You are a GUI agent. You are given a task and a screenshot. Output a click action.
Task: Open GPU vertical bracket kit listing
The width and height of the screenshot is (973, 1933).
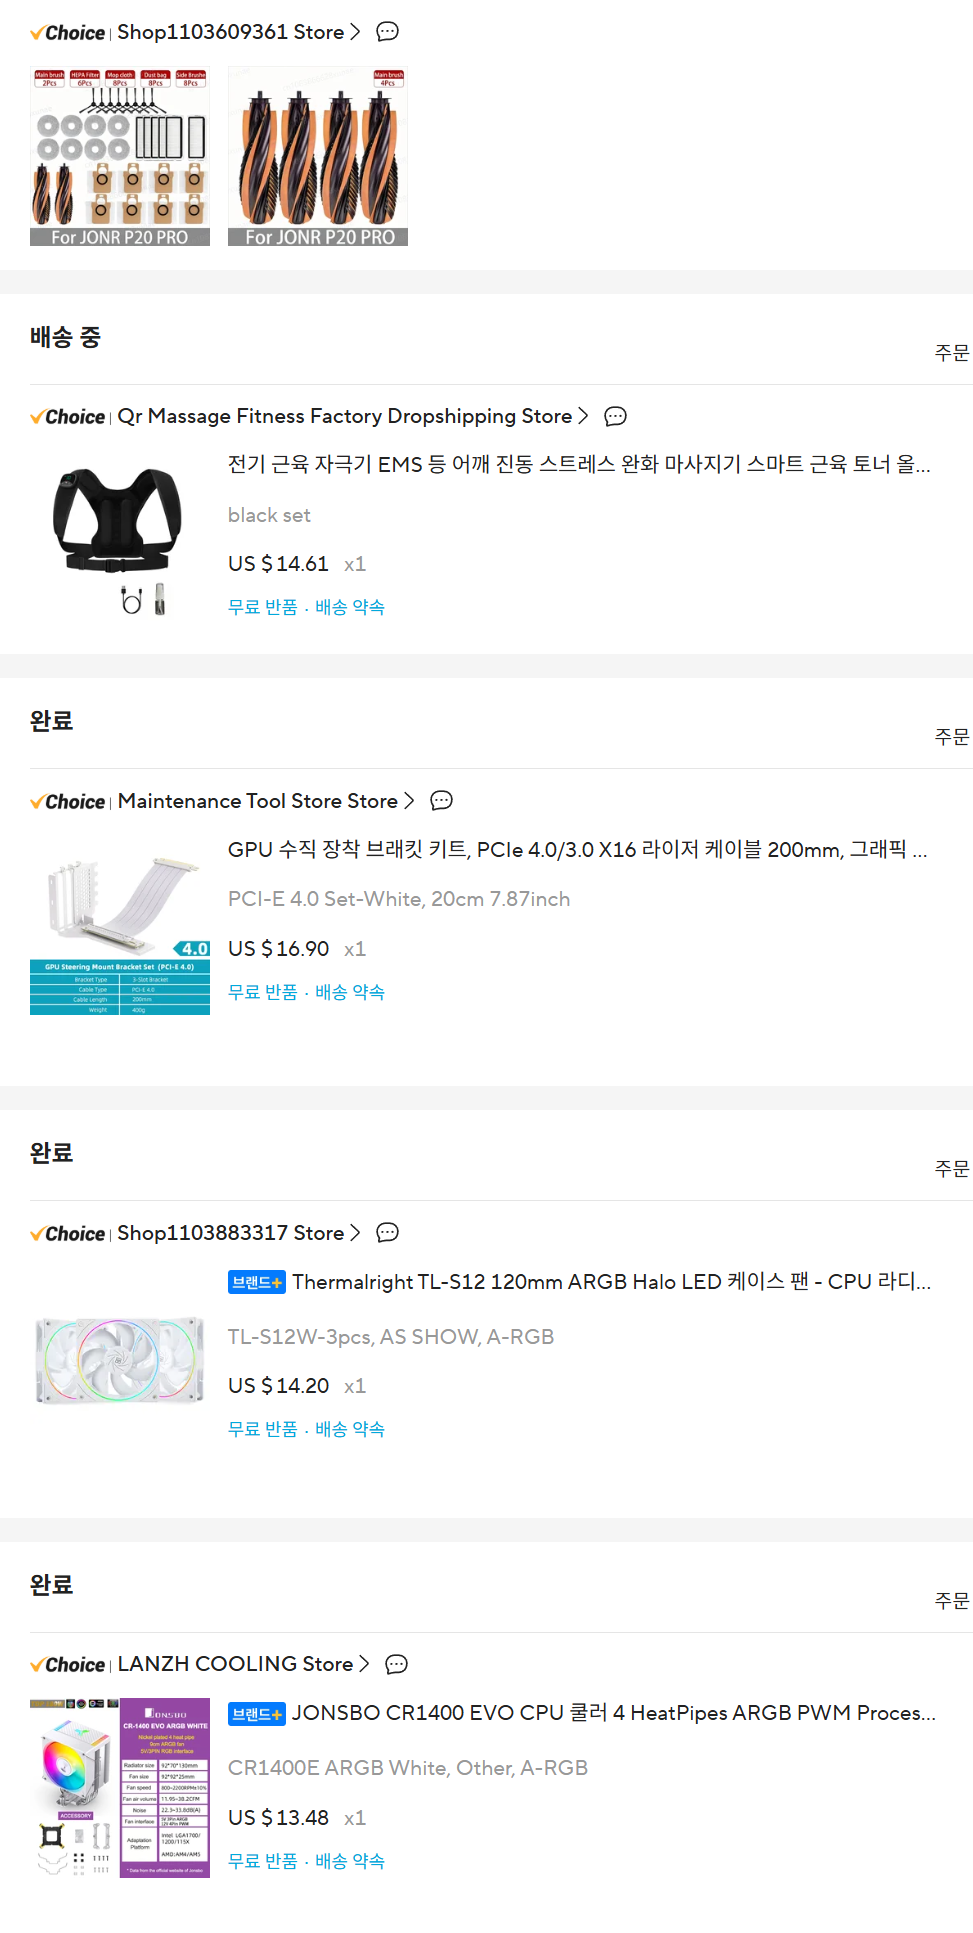click(577, 849)
